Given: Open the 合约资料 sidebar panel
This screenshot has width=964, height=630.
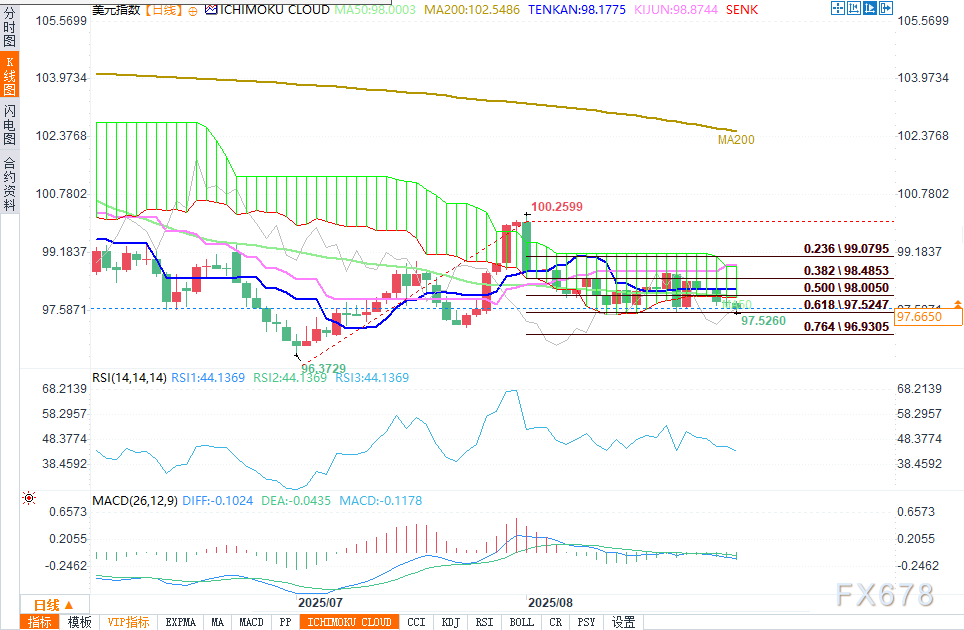Looking at the screenshot, I should (x=9, y=183).
